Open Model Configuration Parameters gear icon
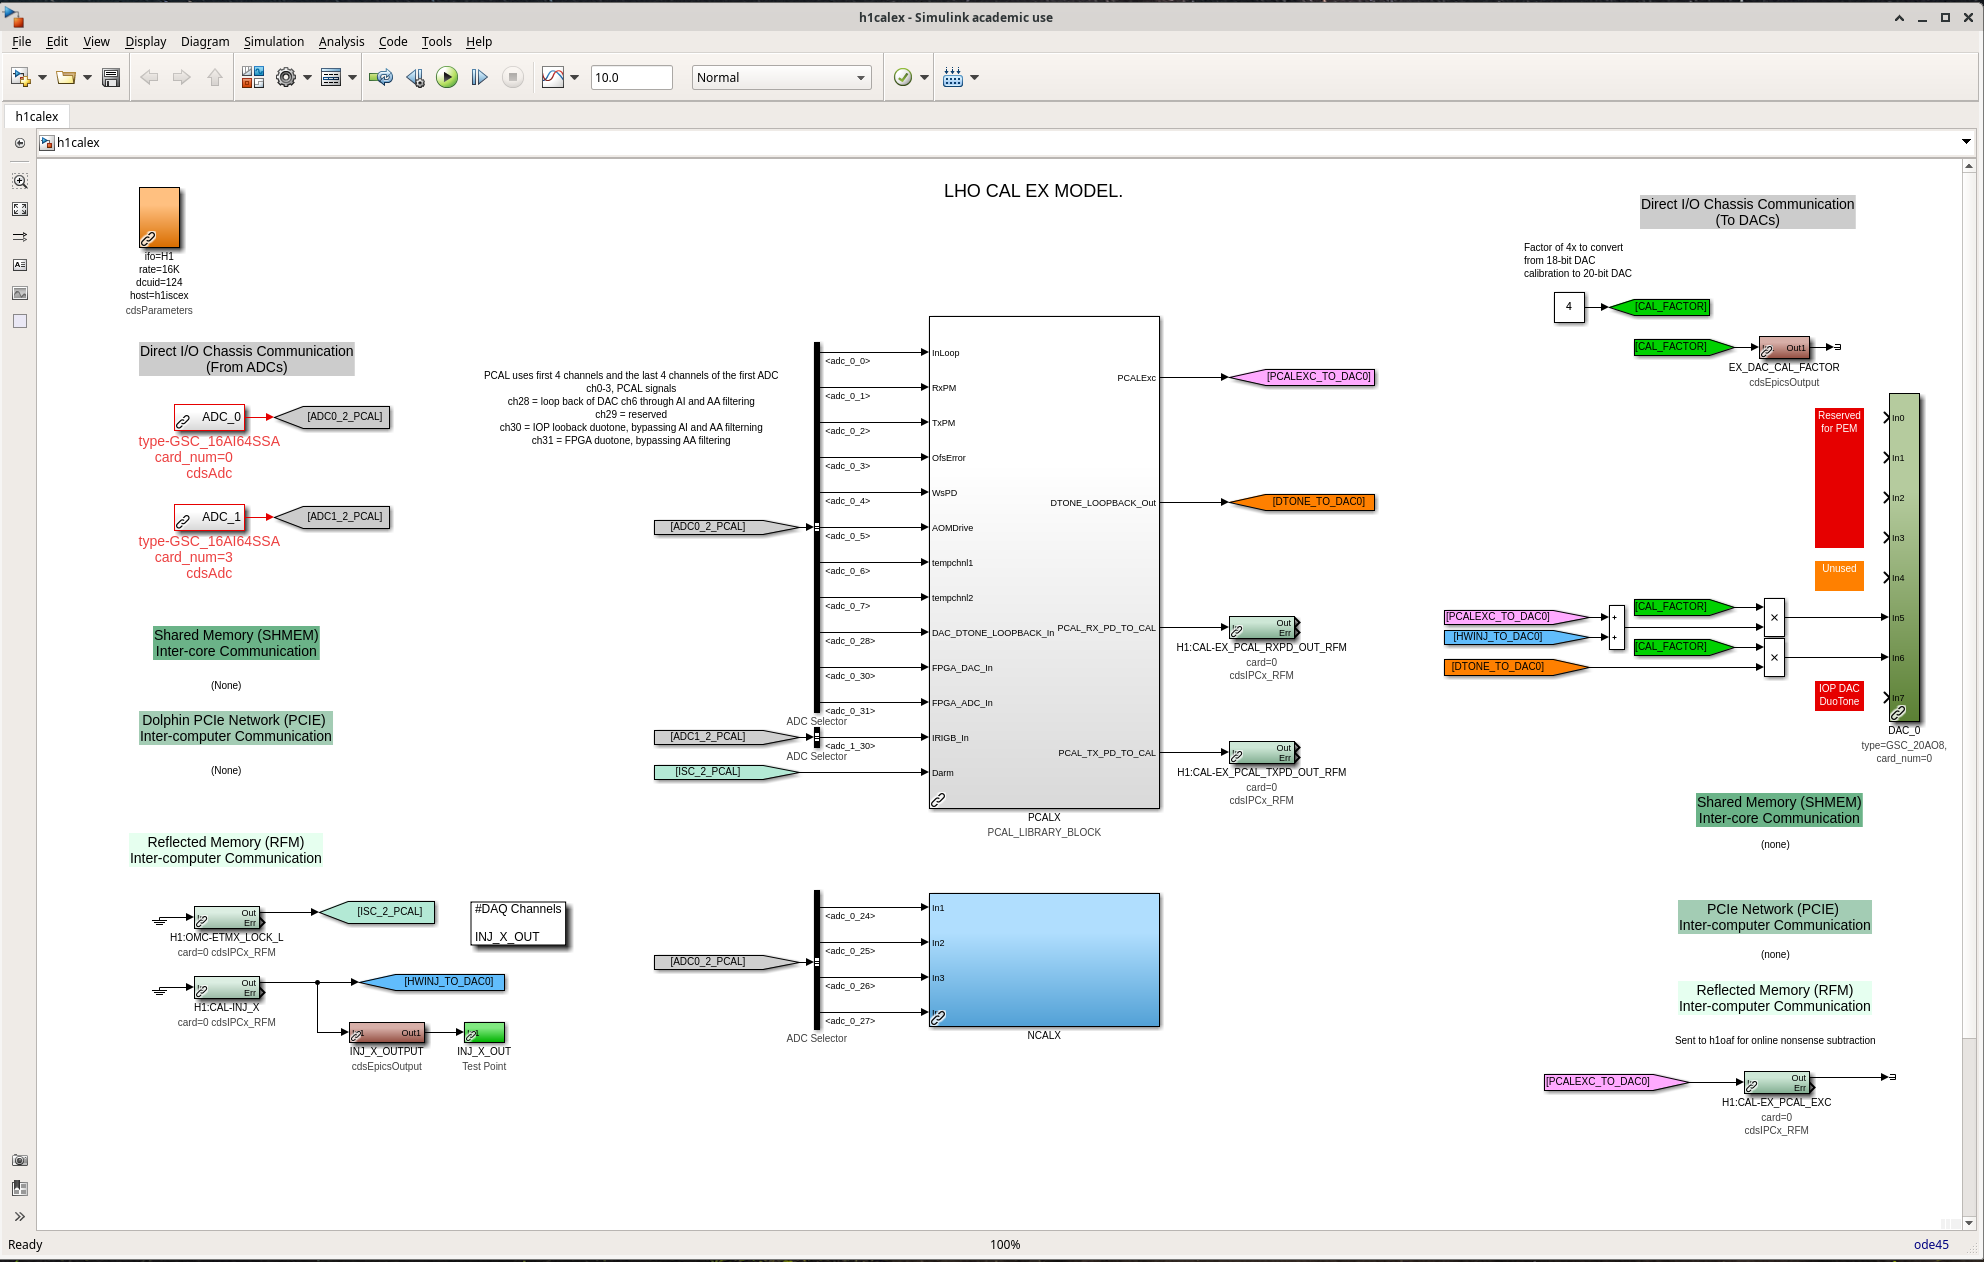This screenshot has width=1984, height=1262. click(286, 77)
